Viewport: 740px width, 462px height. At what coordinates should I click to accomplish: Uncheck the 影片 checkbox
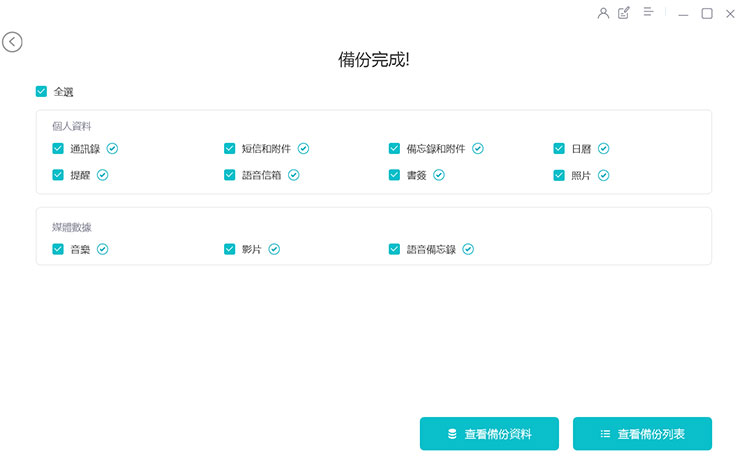[x=229, y=249]
